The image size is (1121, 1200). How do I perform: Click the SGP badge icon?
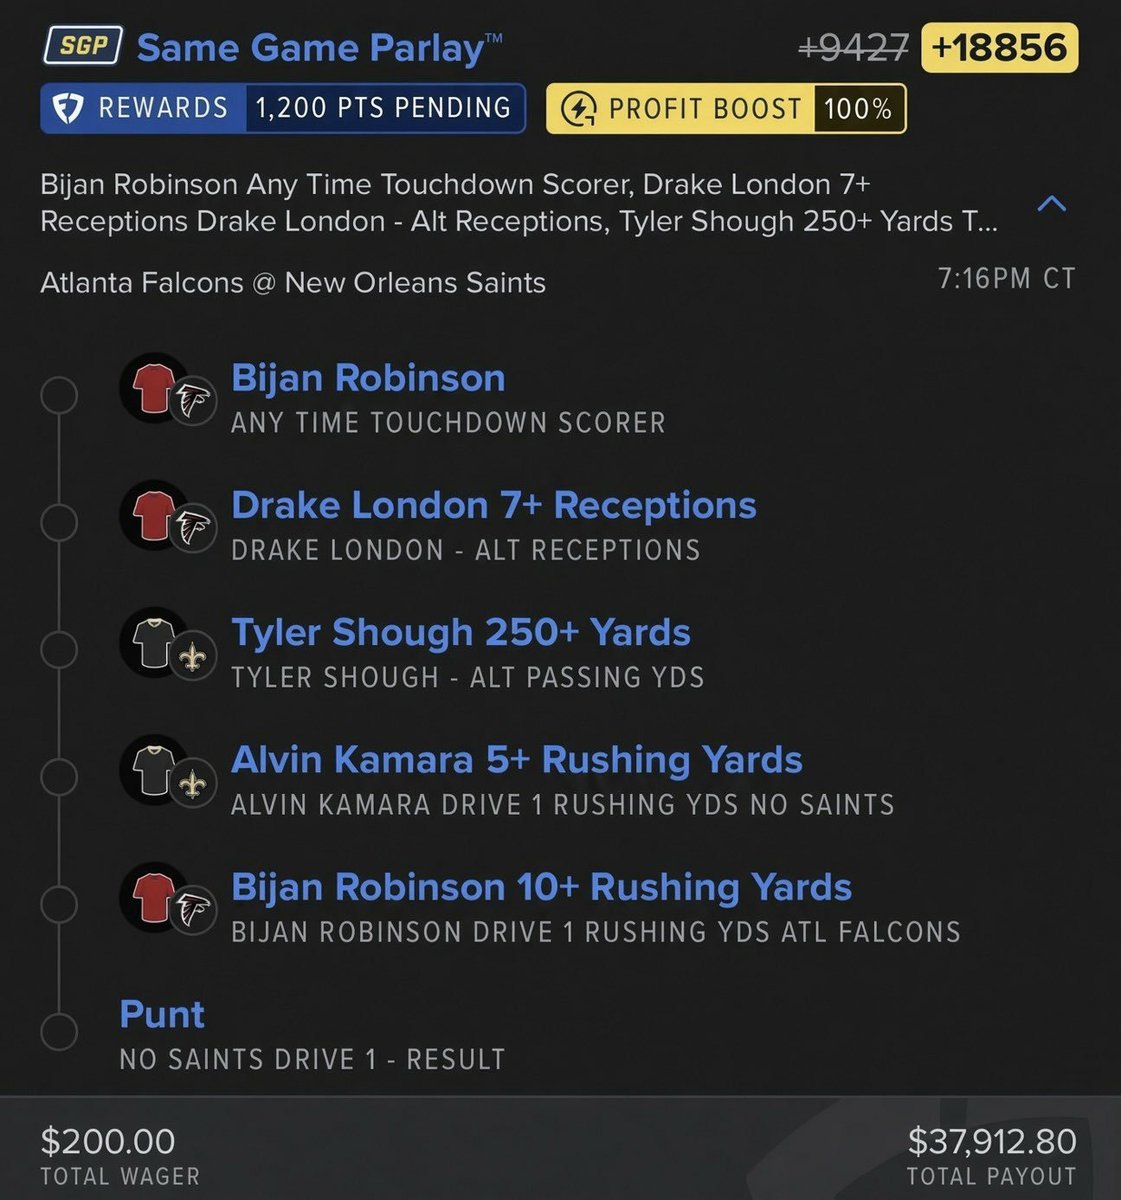84,47
